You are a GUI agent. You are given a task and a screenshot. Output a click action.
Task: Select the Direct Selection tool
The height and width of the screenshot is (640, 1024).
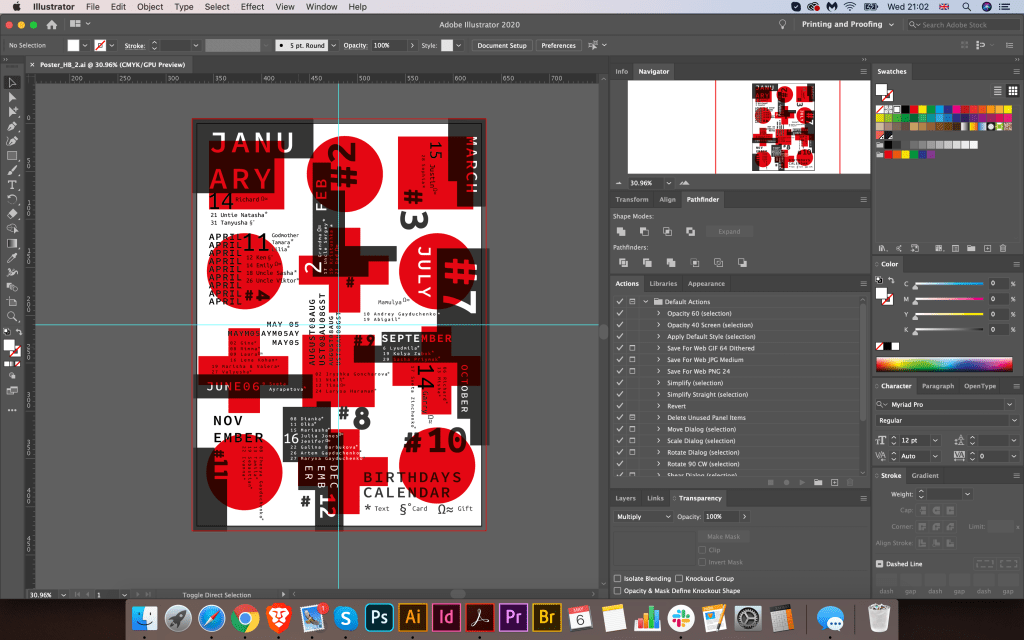(13, 97)
